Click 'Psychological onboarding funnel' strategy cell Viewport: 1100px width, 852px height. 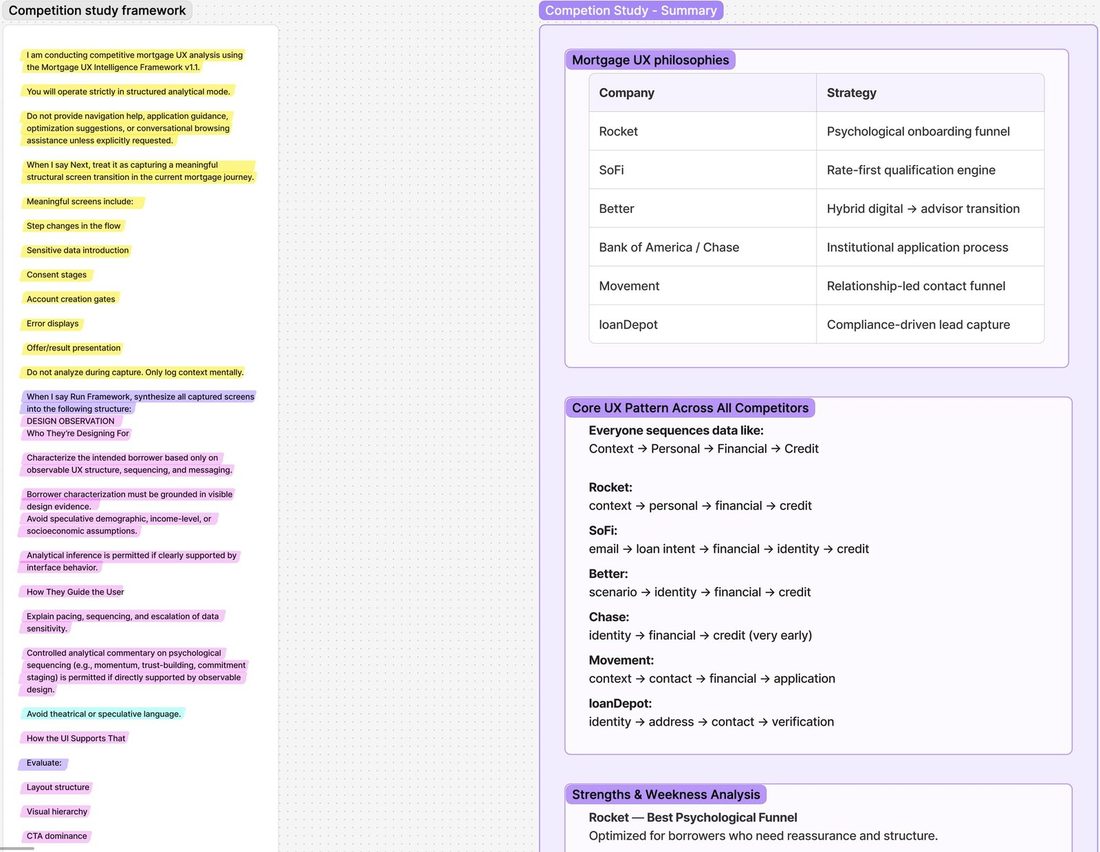(x=930, y=131)
